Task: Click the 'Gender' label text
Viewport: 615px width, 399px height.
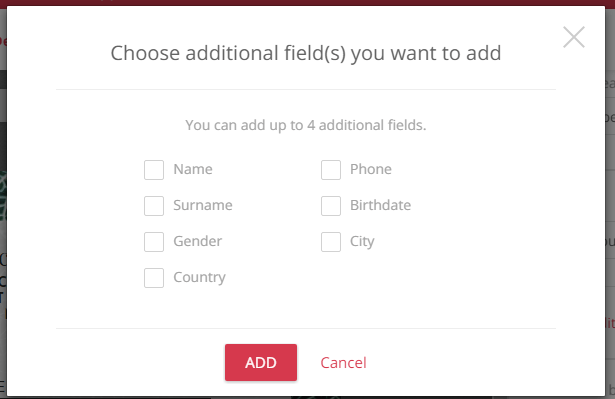Action: (198, 241)
